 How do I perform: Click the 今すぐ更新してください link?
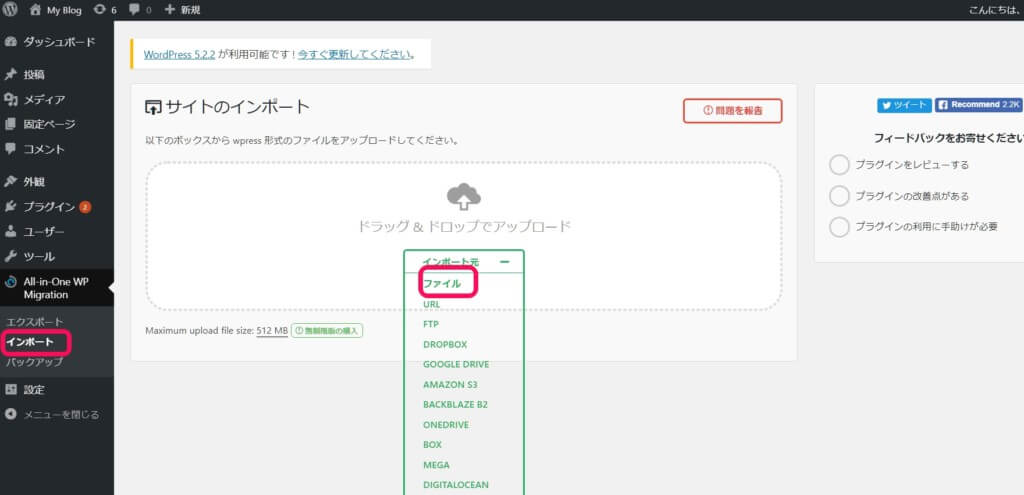point(355,53)
